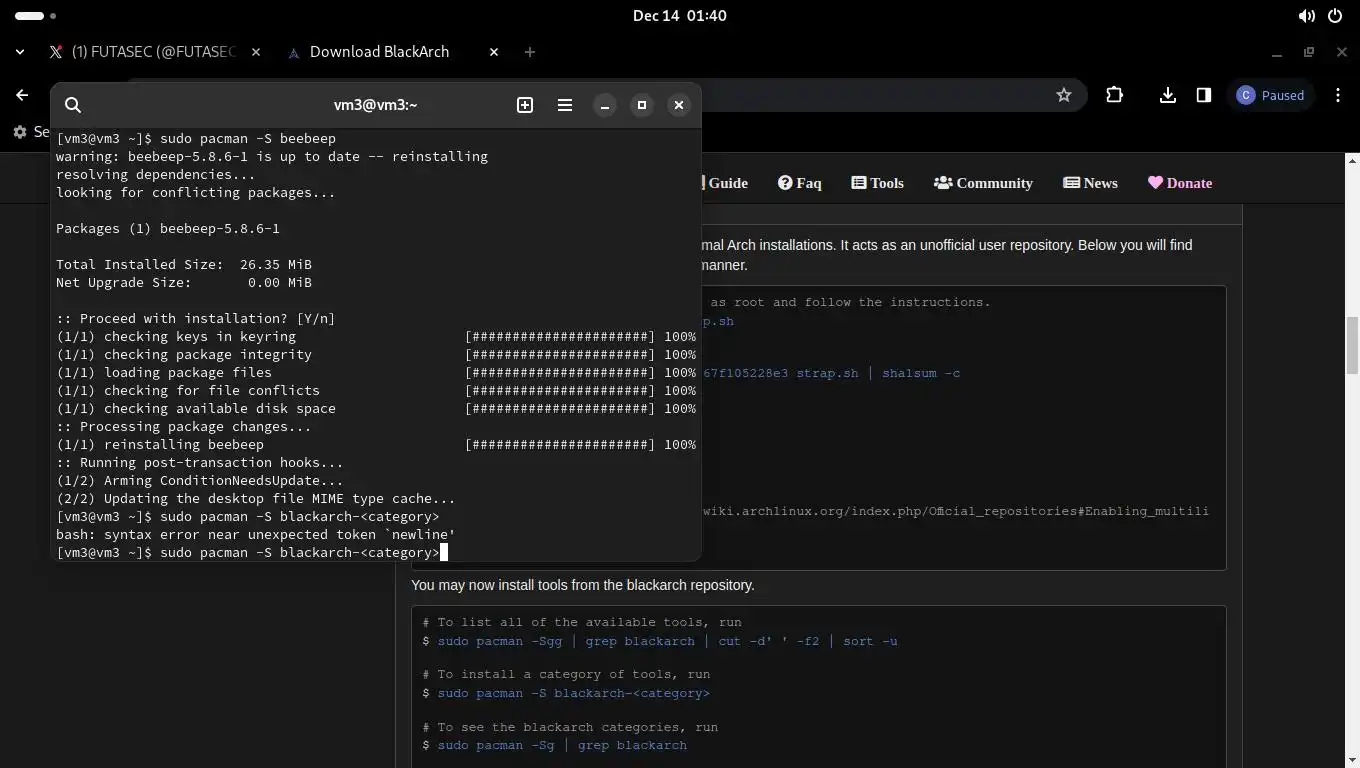Open the browser three-dot menu
The height and width of the screenshot is (768, 1360).
point(1338,95)
